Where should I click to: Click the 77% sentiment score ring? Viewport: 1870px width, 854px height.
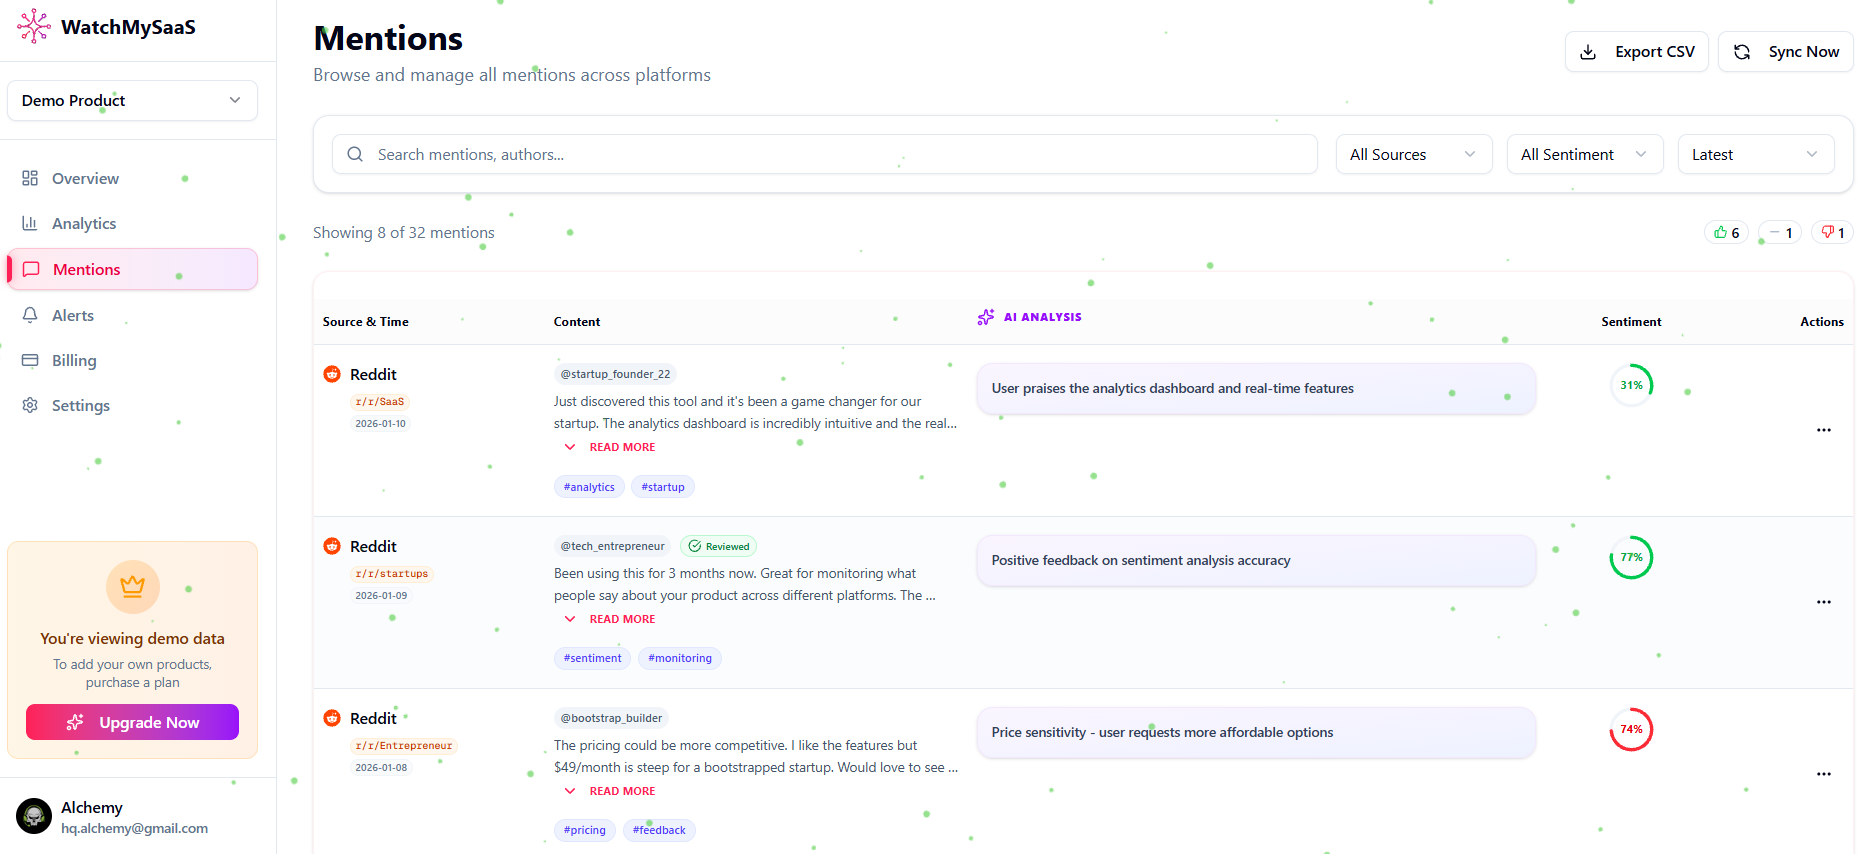coord(1631,557)
